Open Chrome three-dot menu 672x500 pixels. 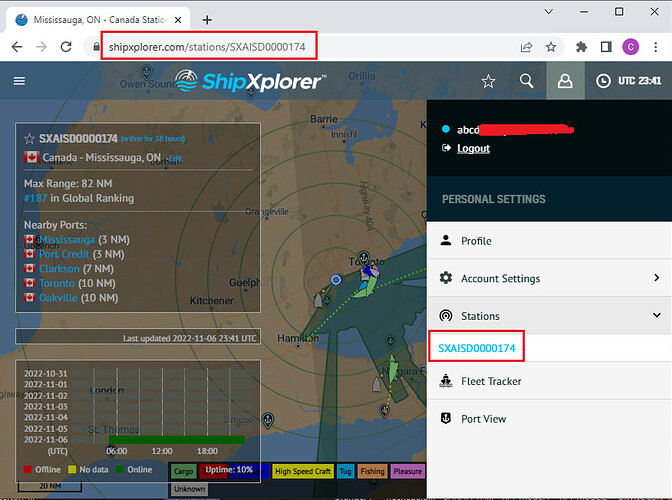pyautogui.click(x=656, y=47)
